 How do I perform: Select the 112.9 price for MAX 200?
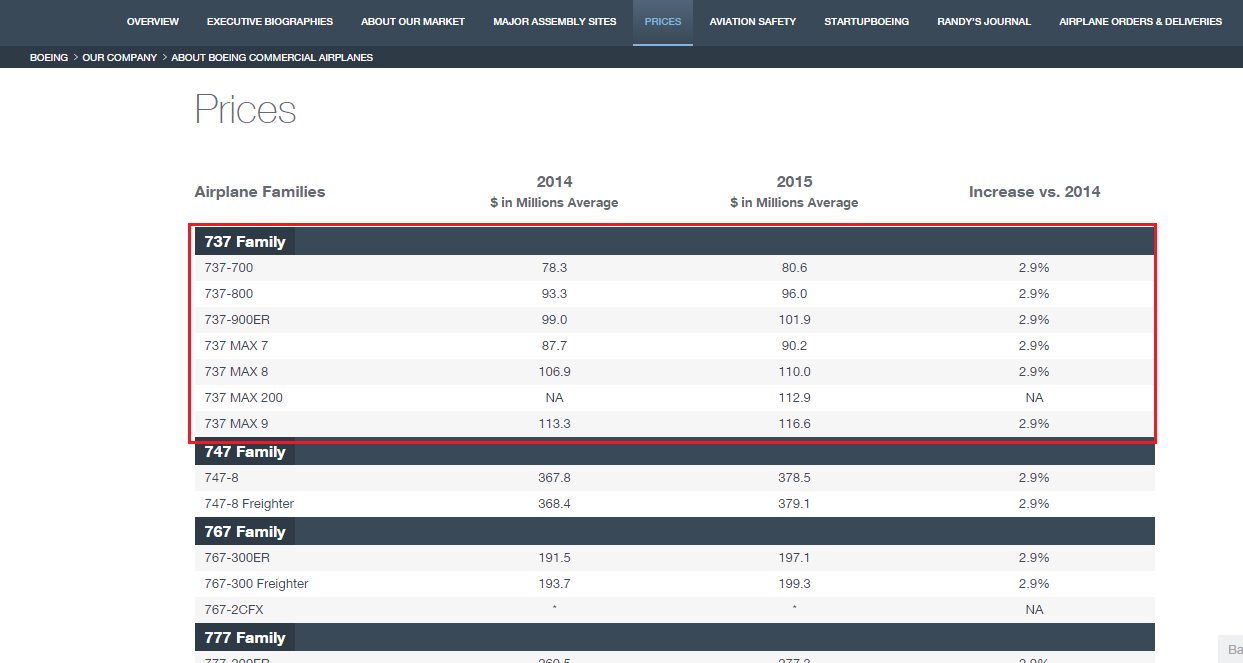[x=794, y=398]
